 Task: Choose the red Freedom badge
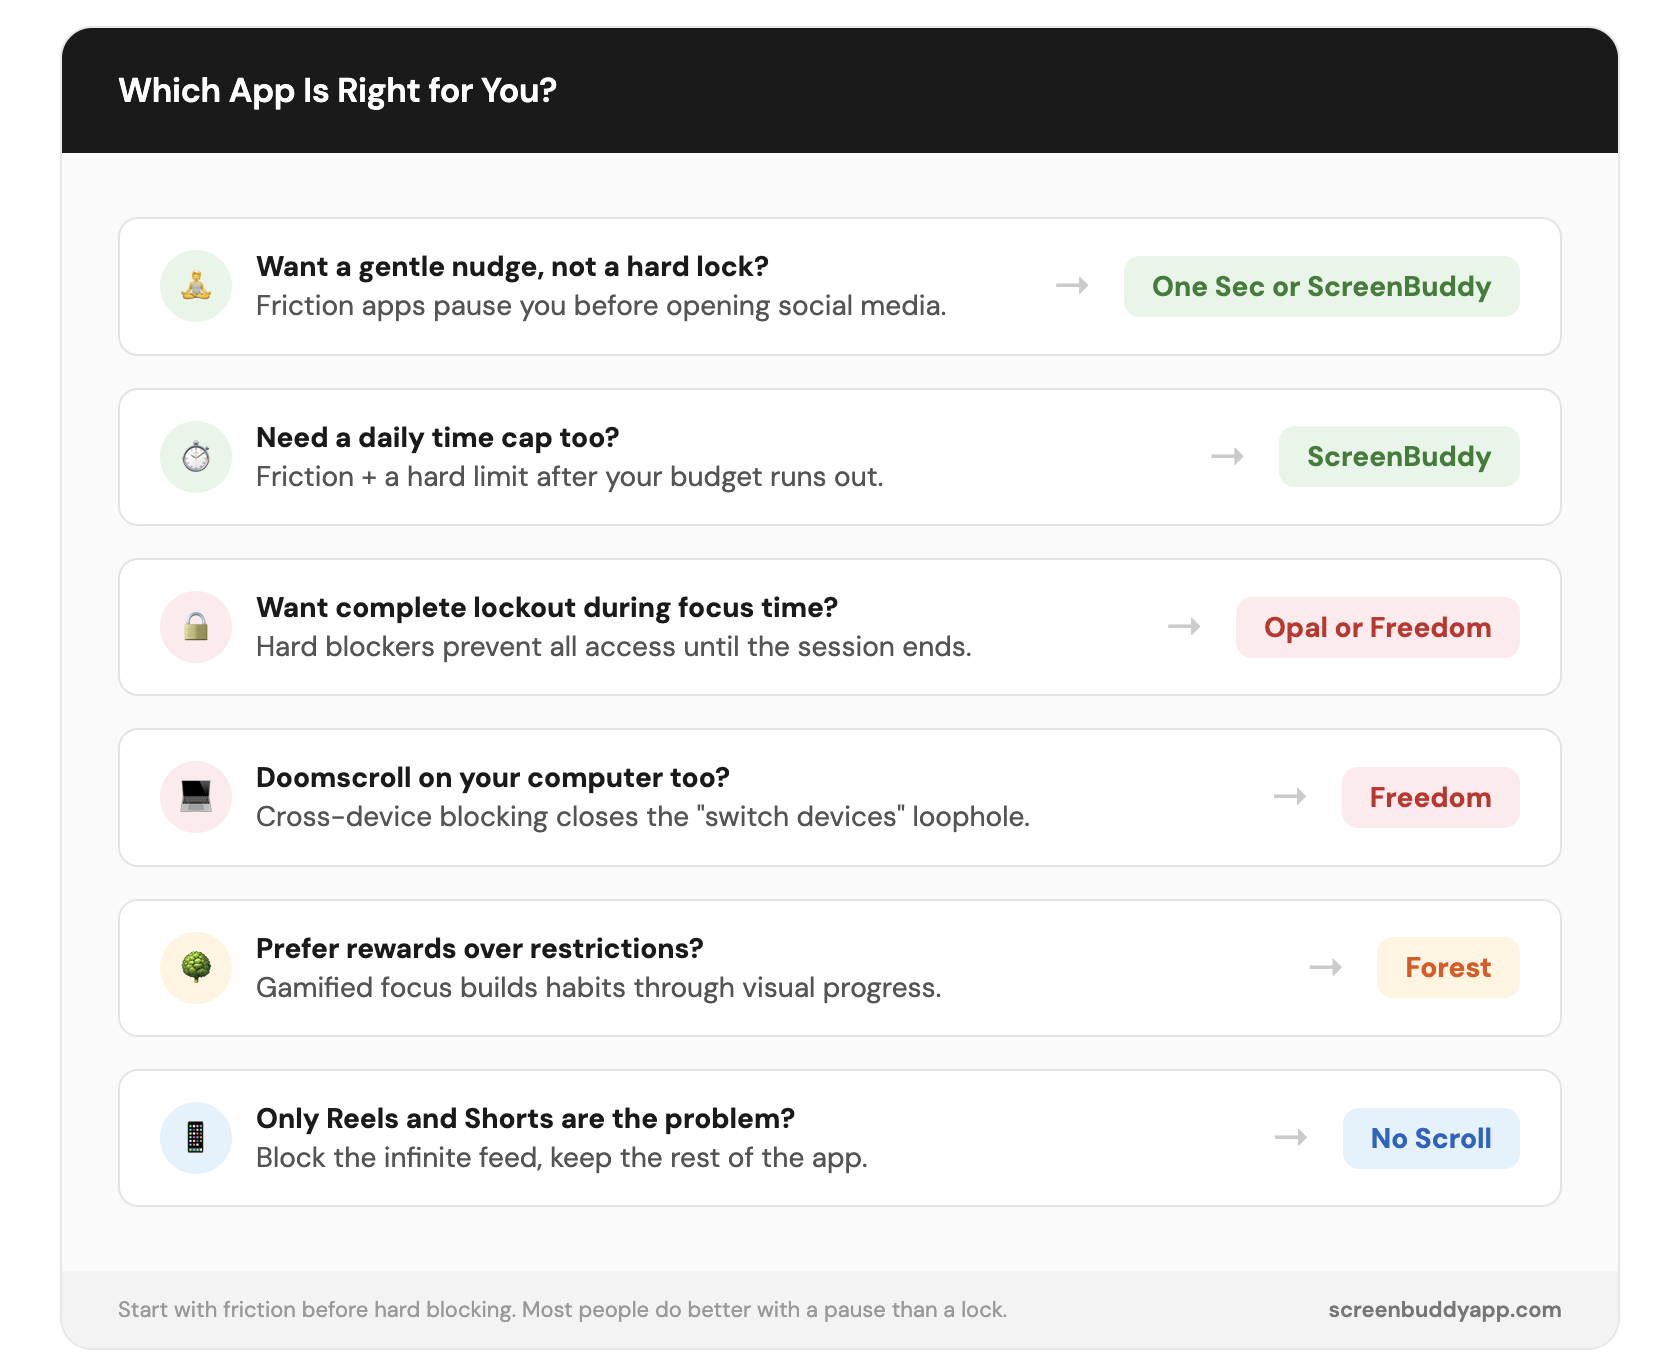1430,797
